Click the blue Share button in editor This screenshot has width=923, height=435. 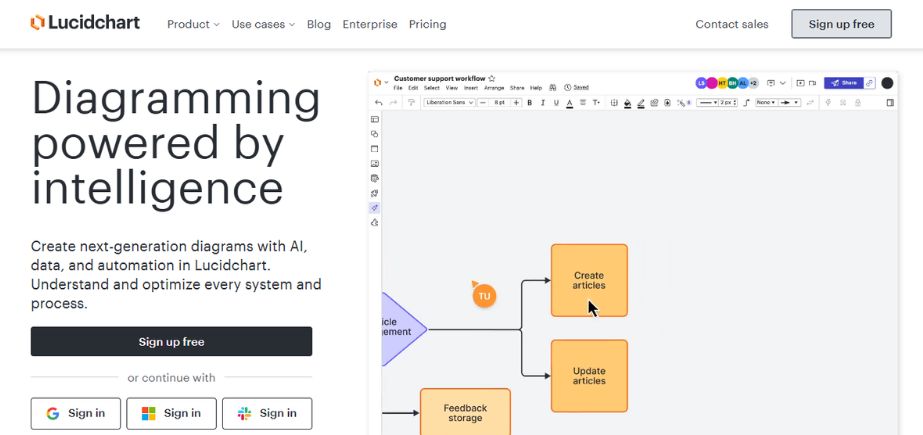(844, 83)
